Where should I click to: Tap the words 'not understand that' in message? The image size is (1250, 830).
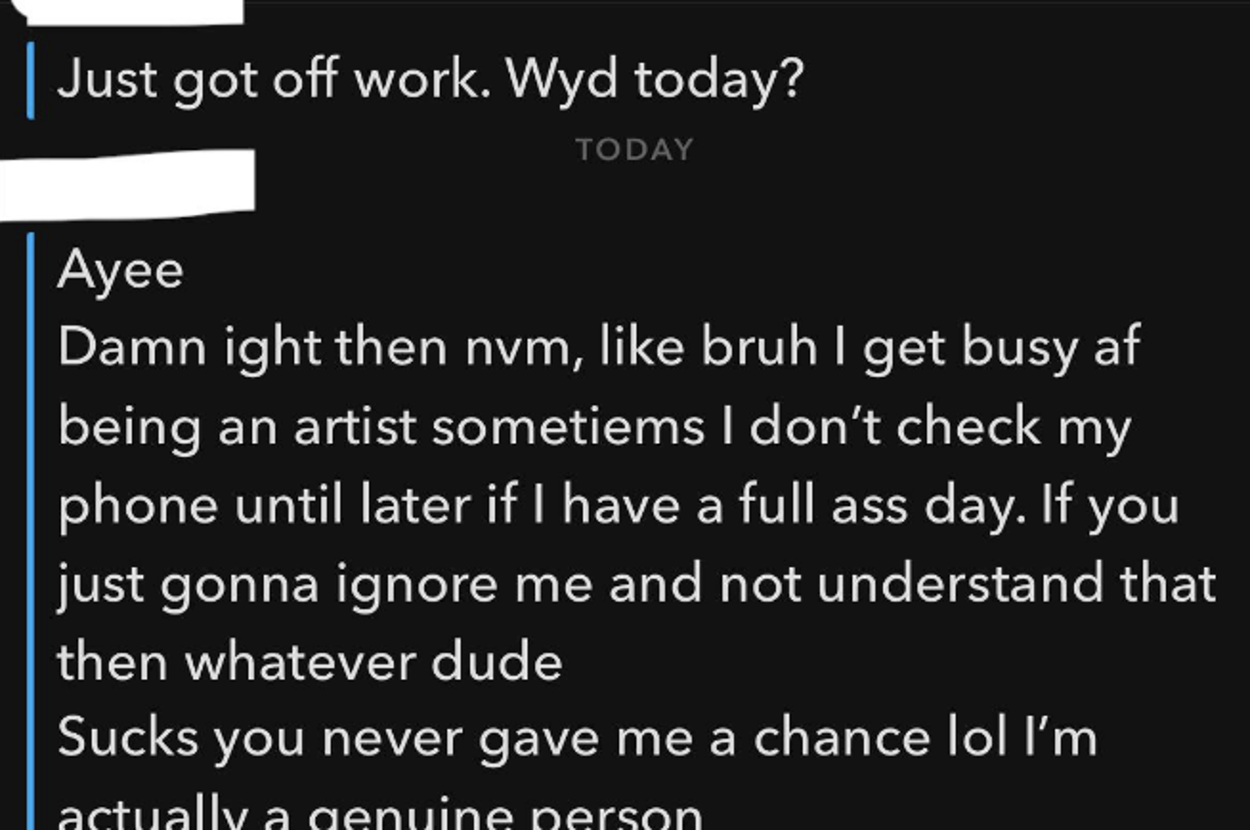(x=968, y=583)
